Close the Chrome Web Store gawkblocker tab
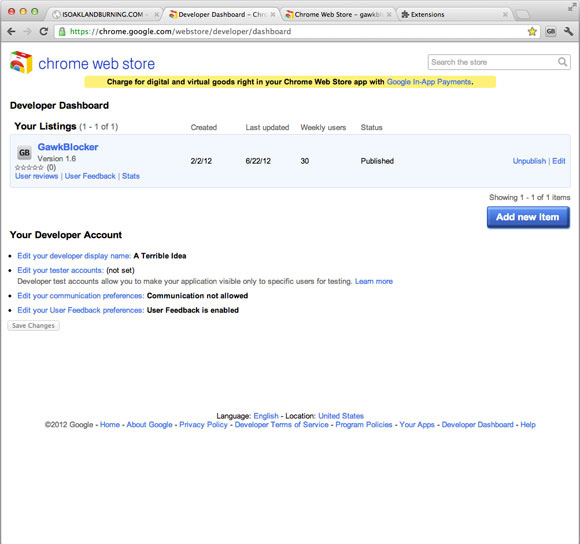 (x=389, y=15)
